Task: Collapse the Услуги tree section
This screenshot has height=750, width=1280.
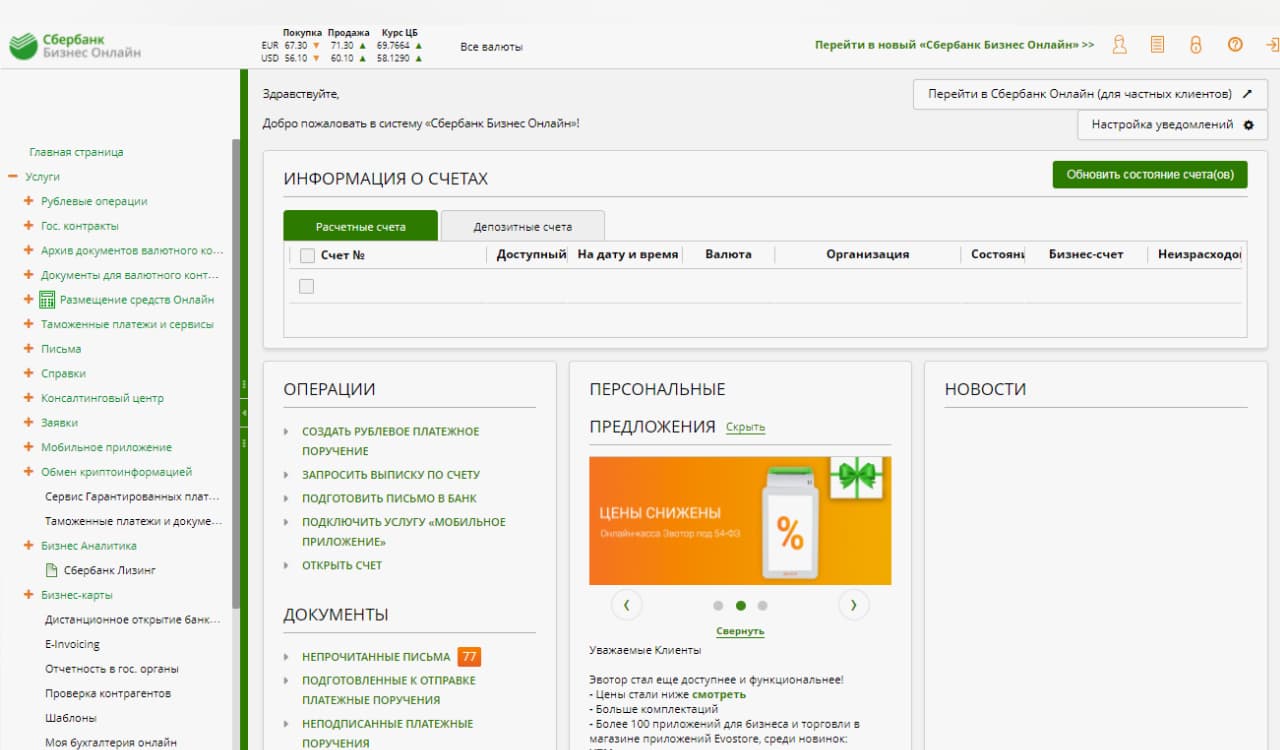Action: coord(13,177)
